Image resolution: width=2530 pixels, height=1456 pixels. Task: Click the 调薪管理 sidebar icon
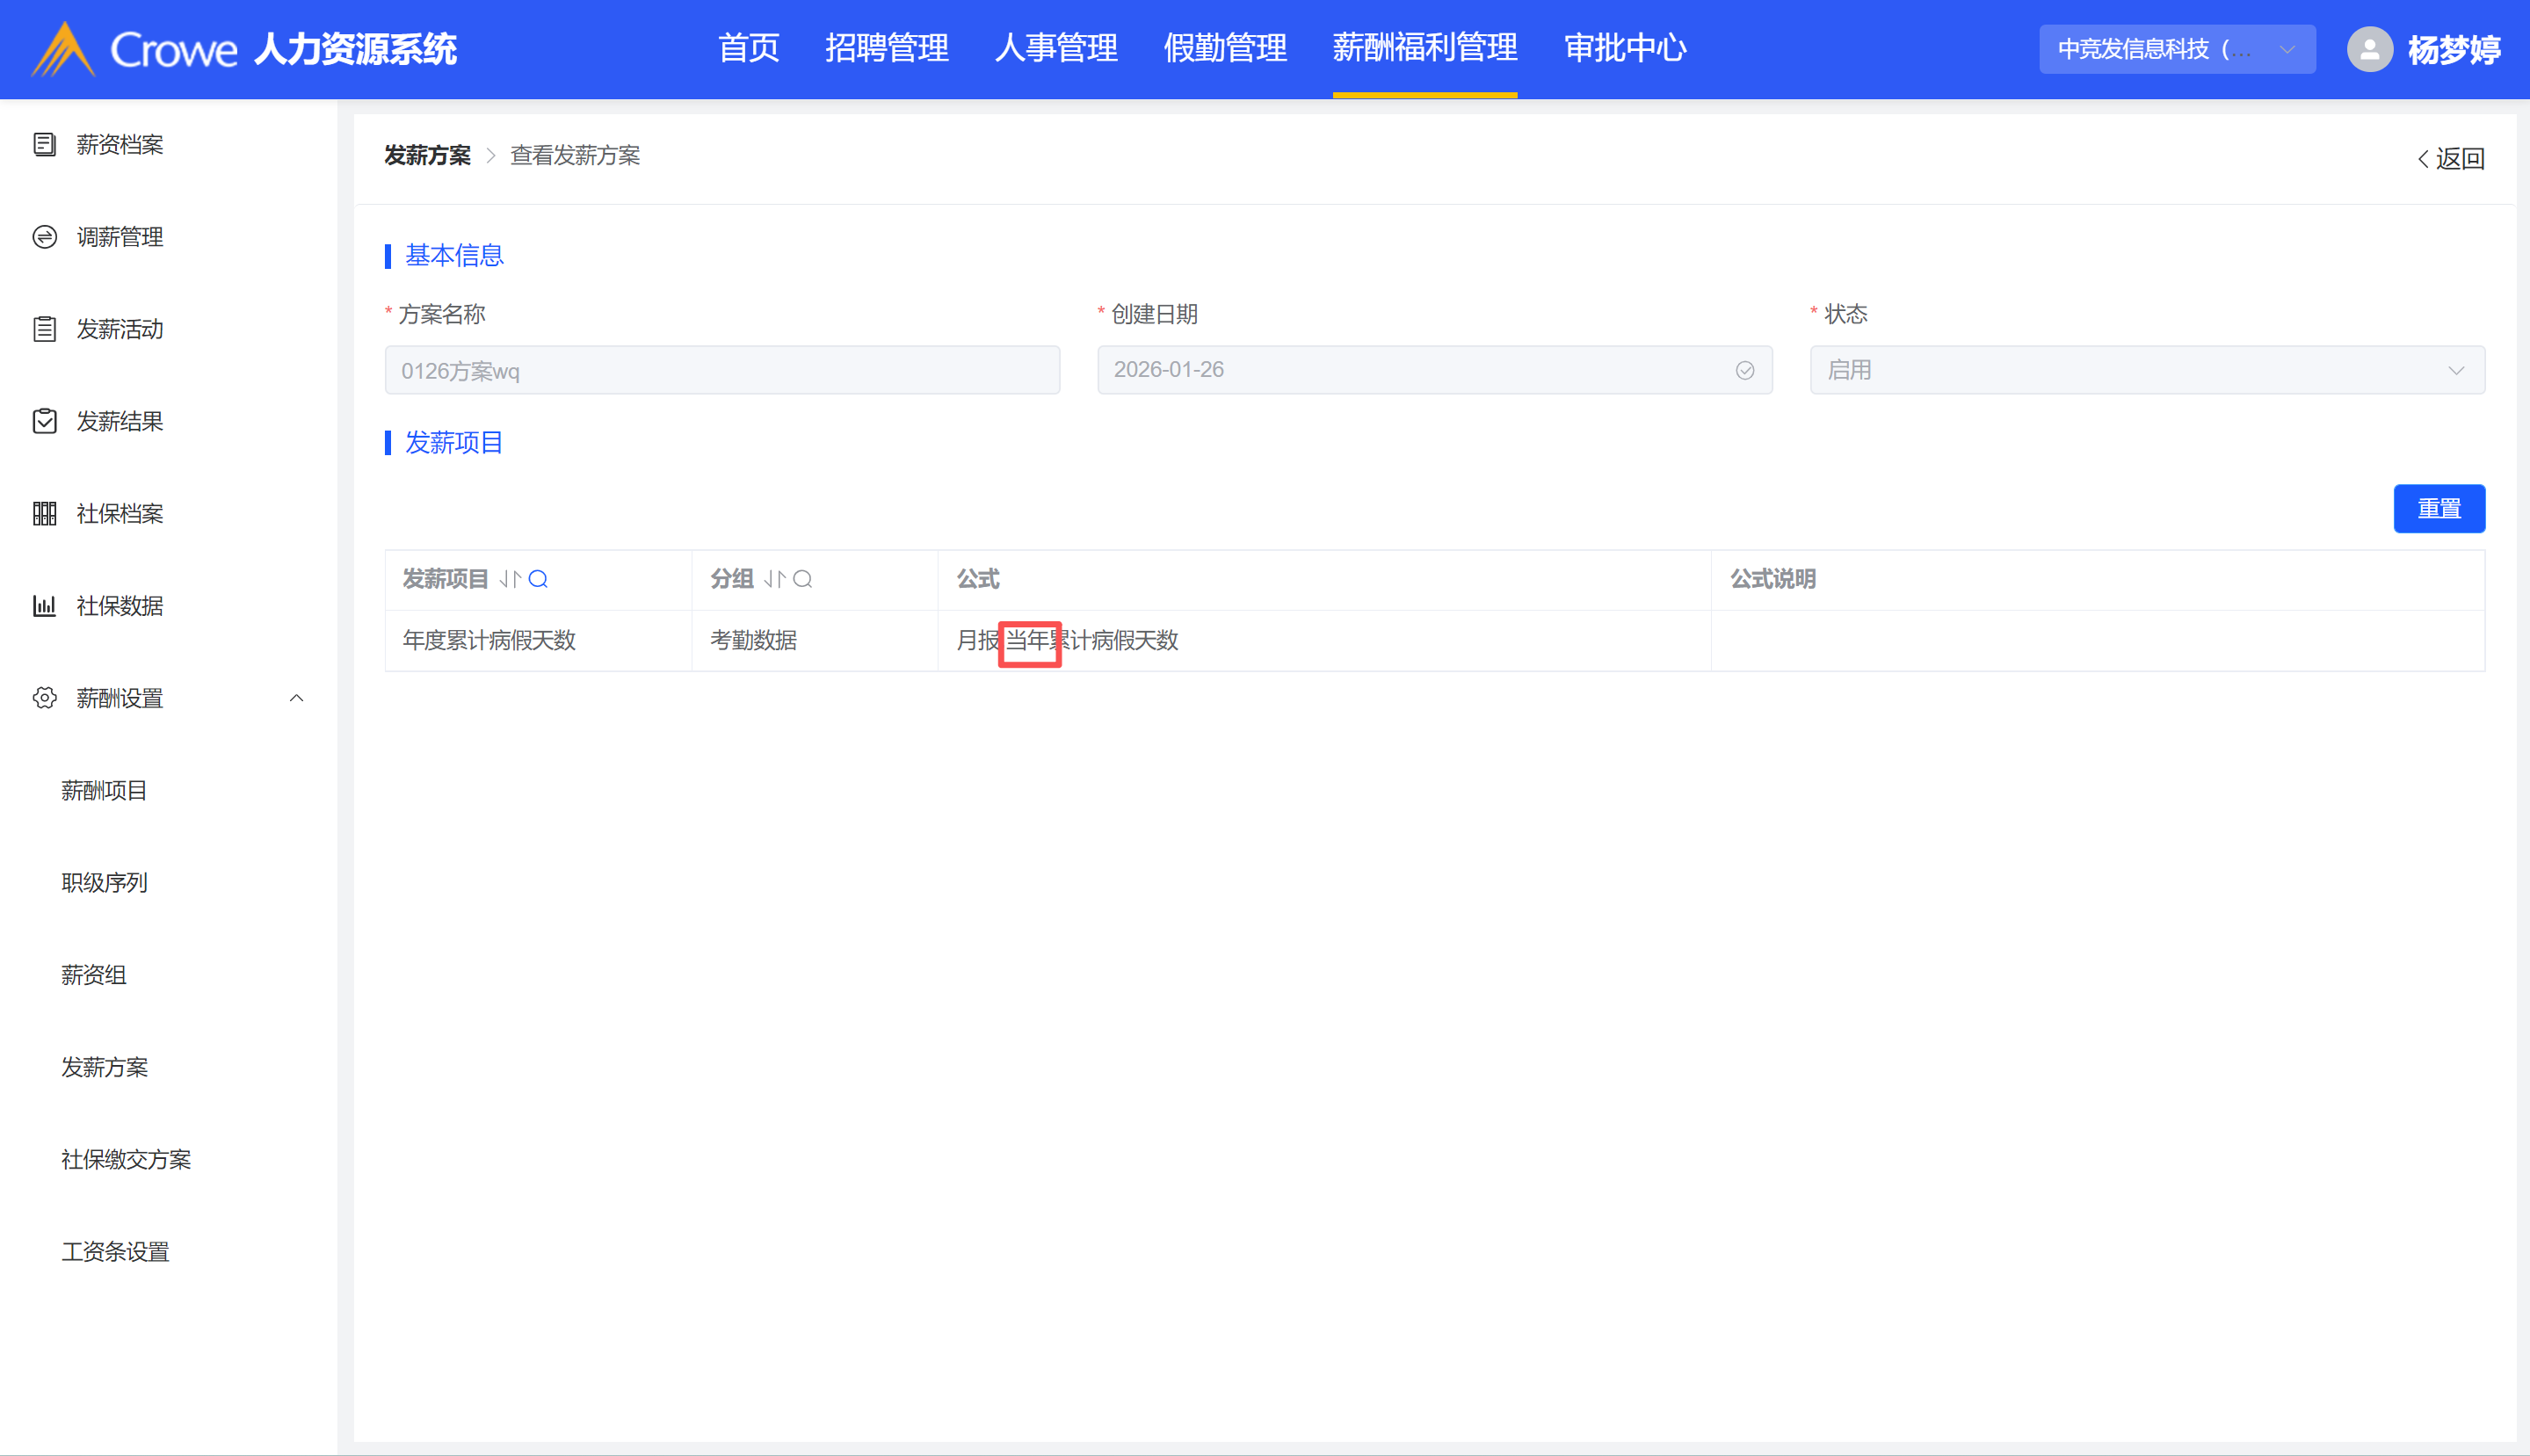pos(44,237)
